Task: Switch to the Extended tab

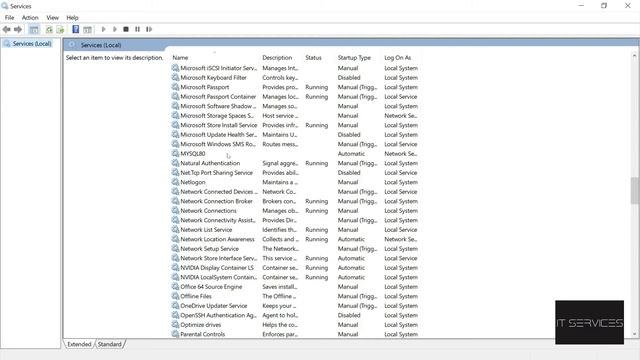Action: coord(79,344)
